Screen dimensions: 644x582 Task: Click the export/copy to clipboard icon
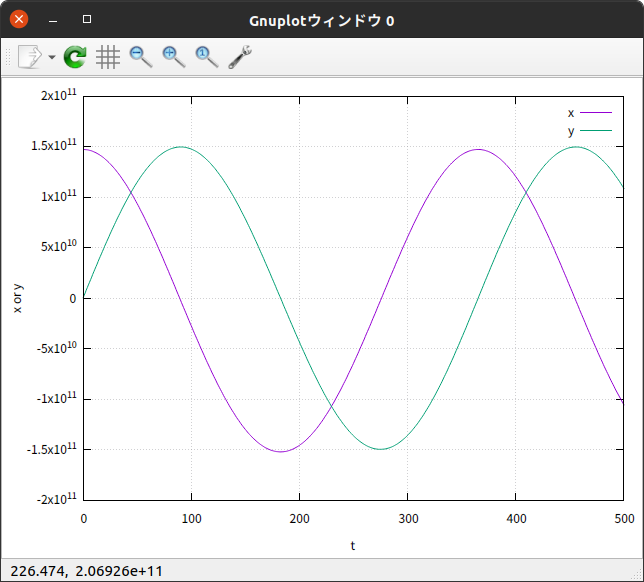coord(30,57)
